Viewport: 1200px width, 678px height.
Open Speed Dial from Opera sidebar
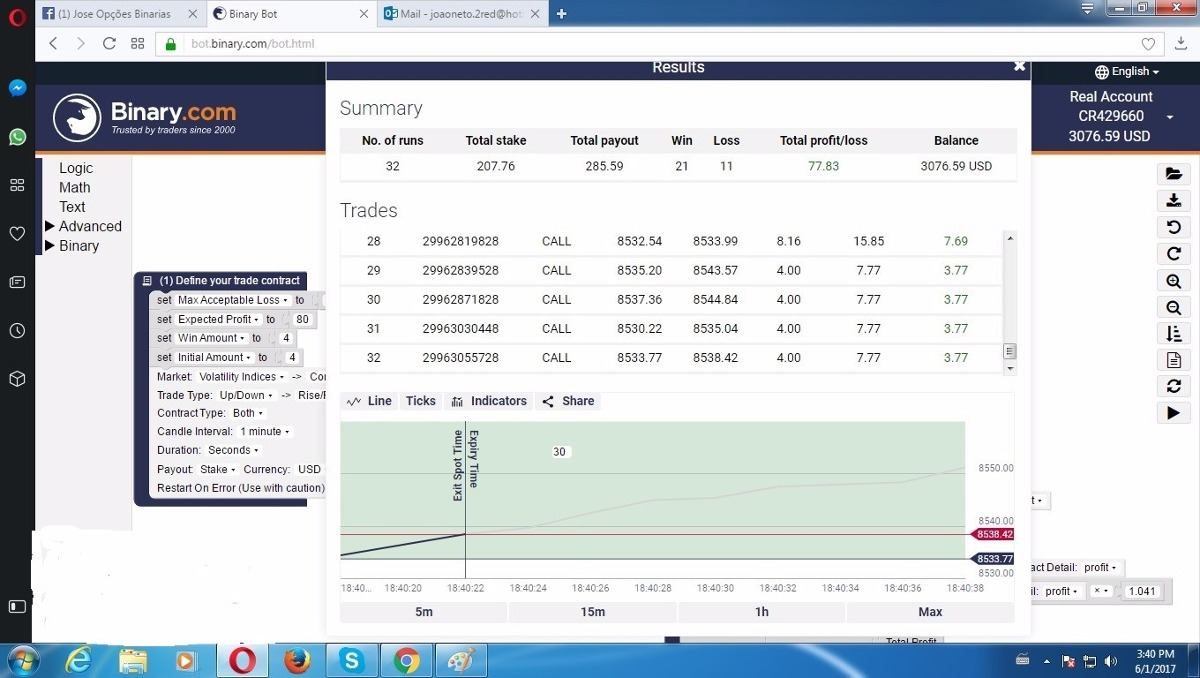(x=17, y=185)
